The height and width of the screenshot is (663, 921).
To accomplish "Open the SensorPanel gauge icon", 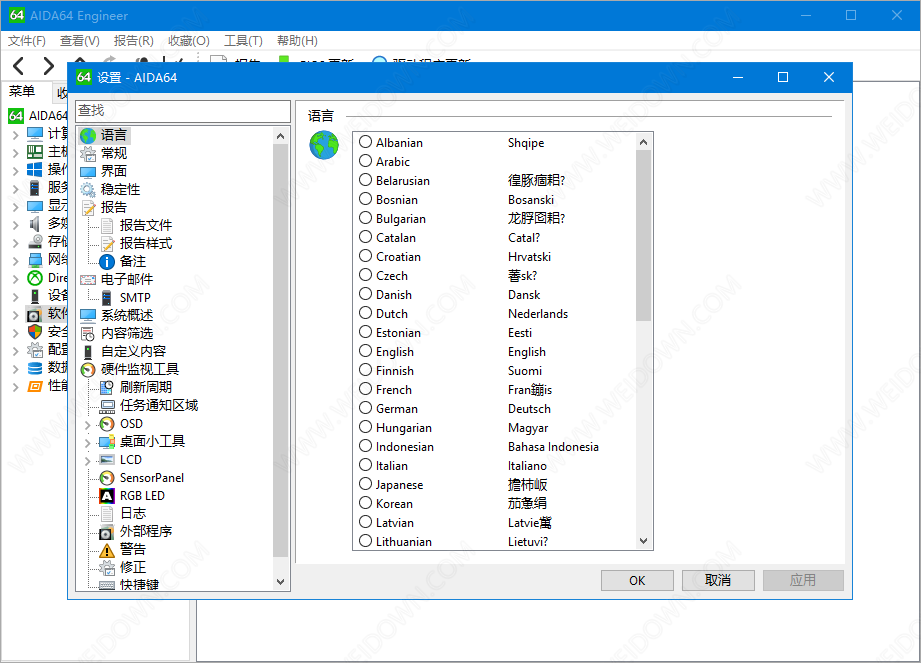I will click(107, 478).
